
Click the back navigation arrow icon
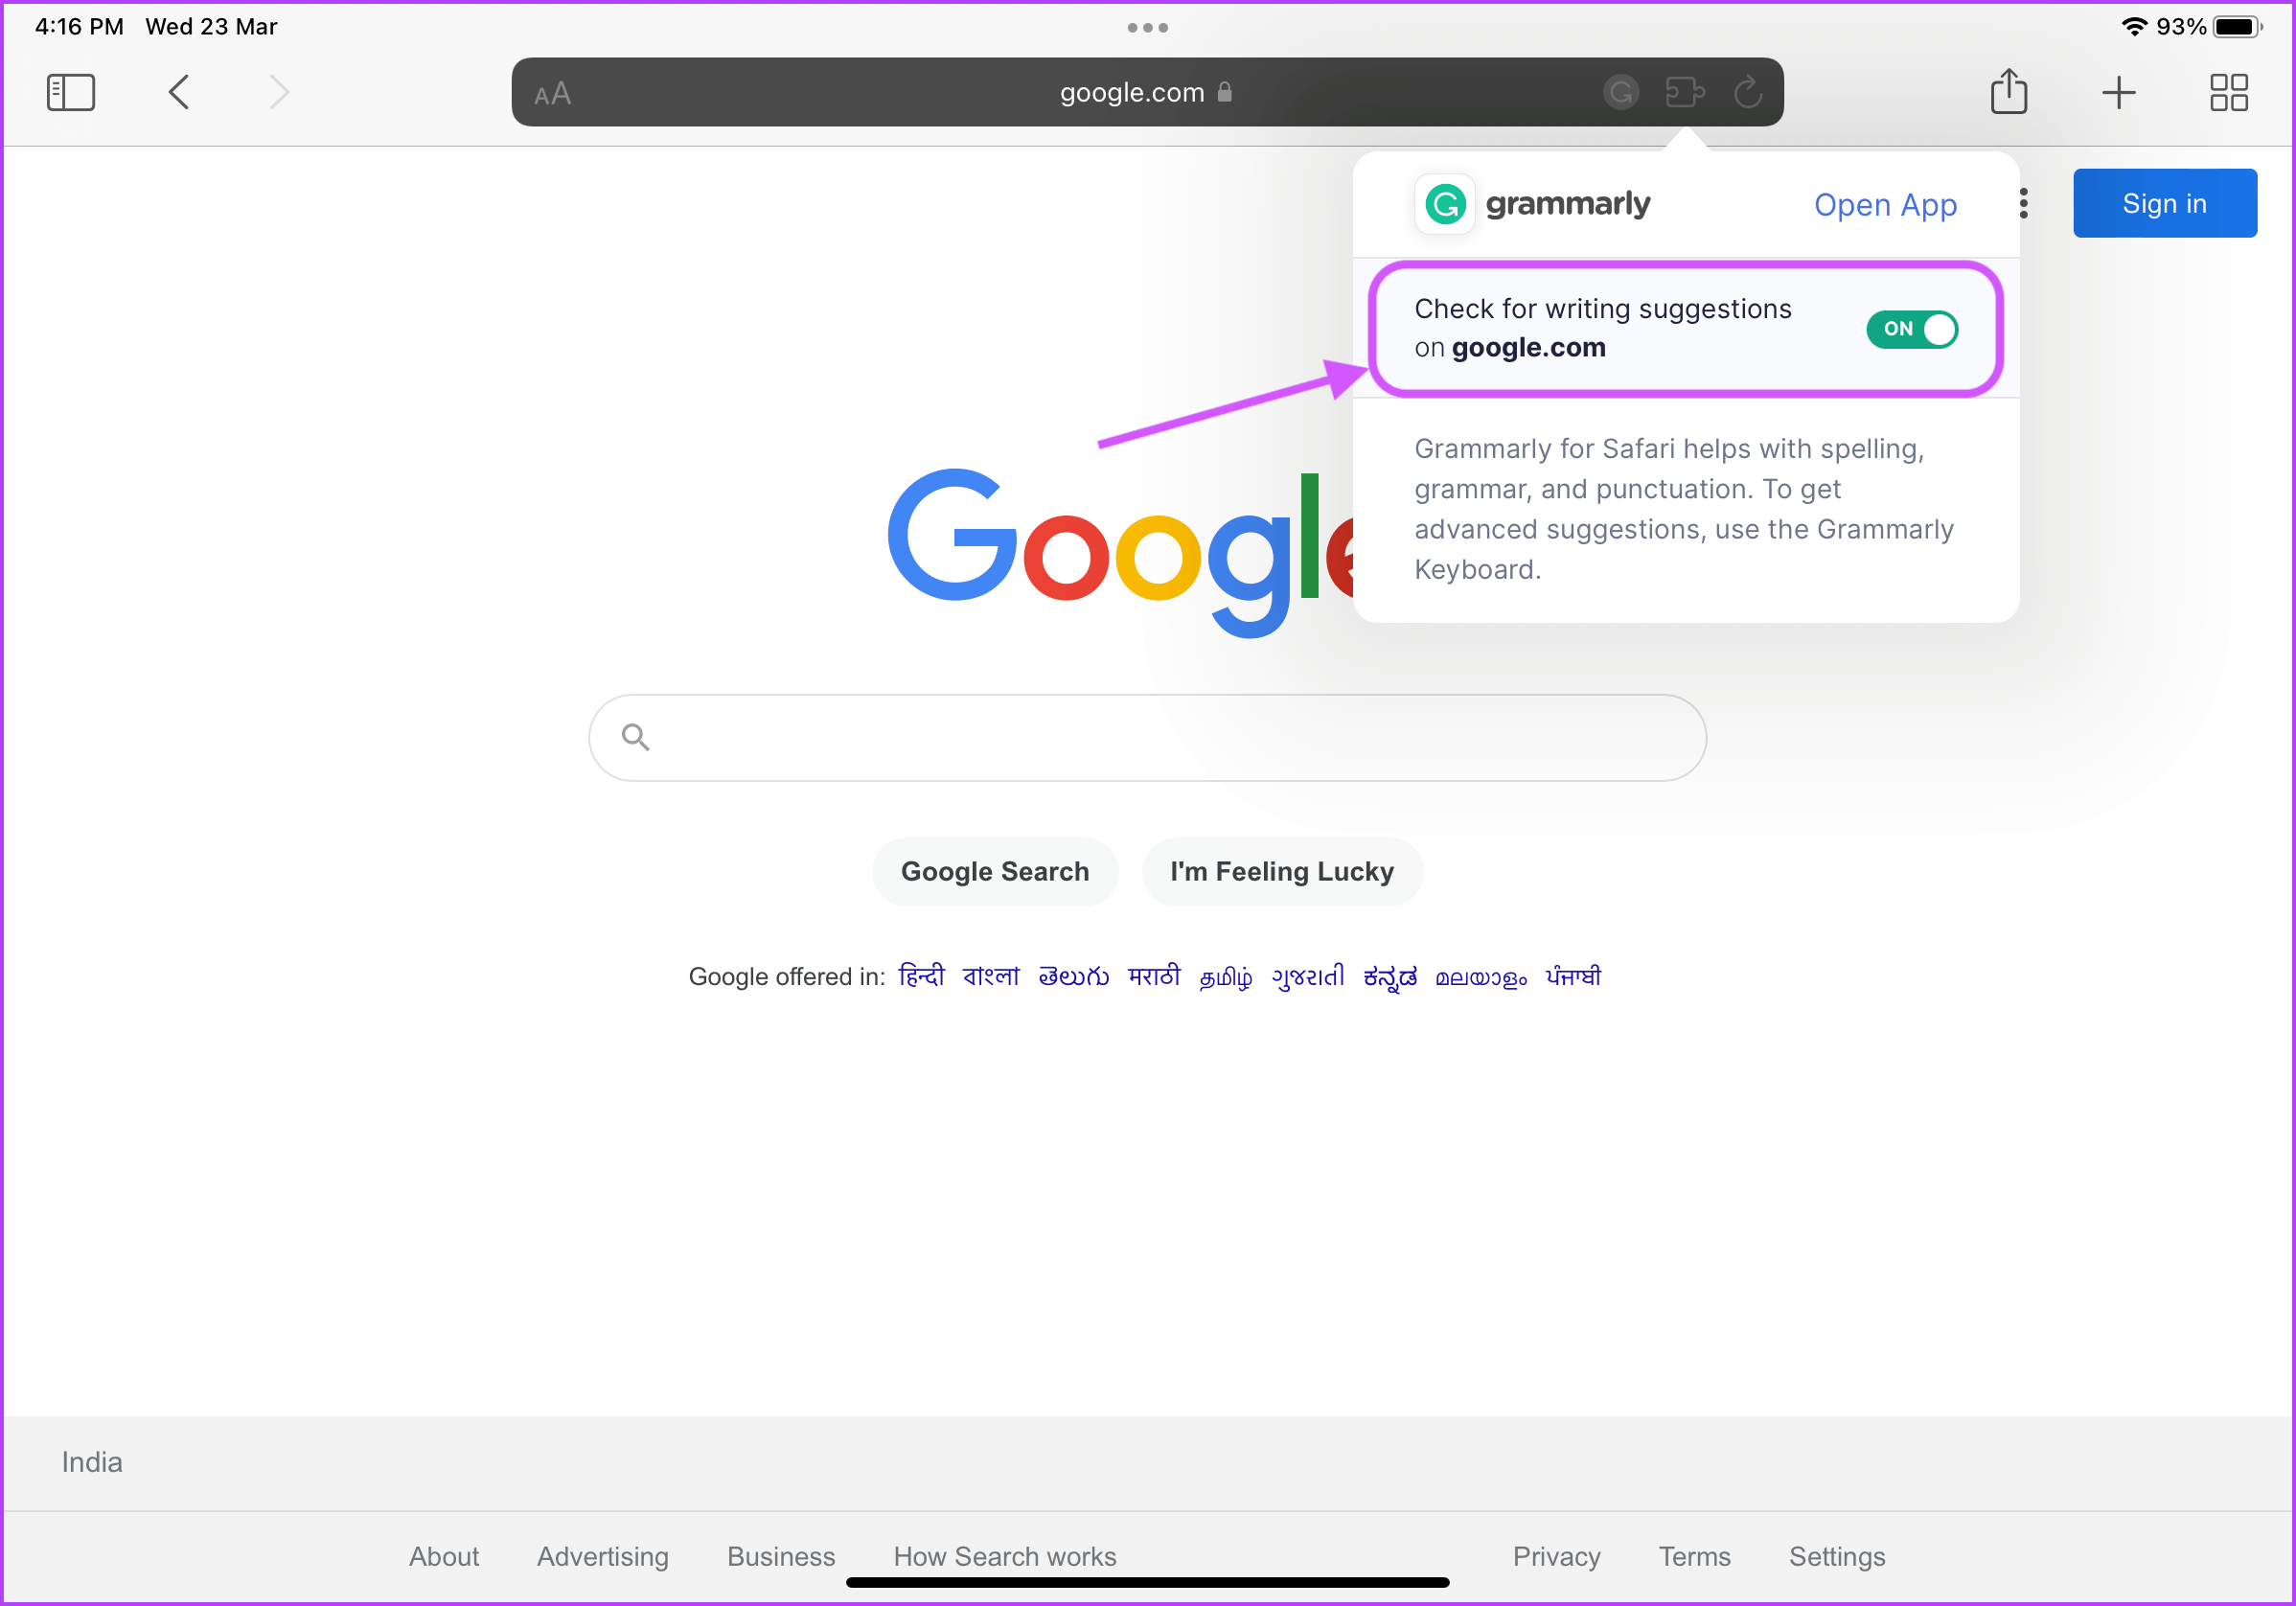click(x=180, y=91)
